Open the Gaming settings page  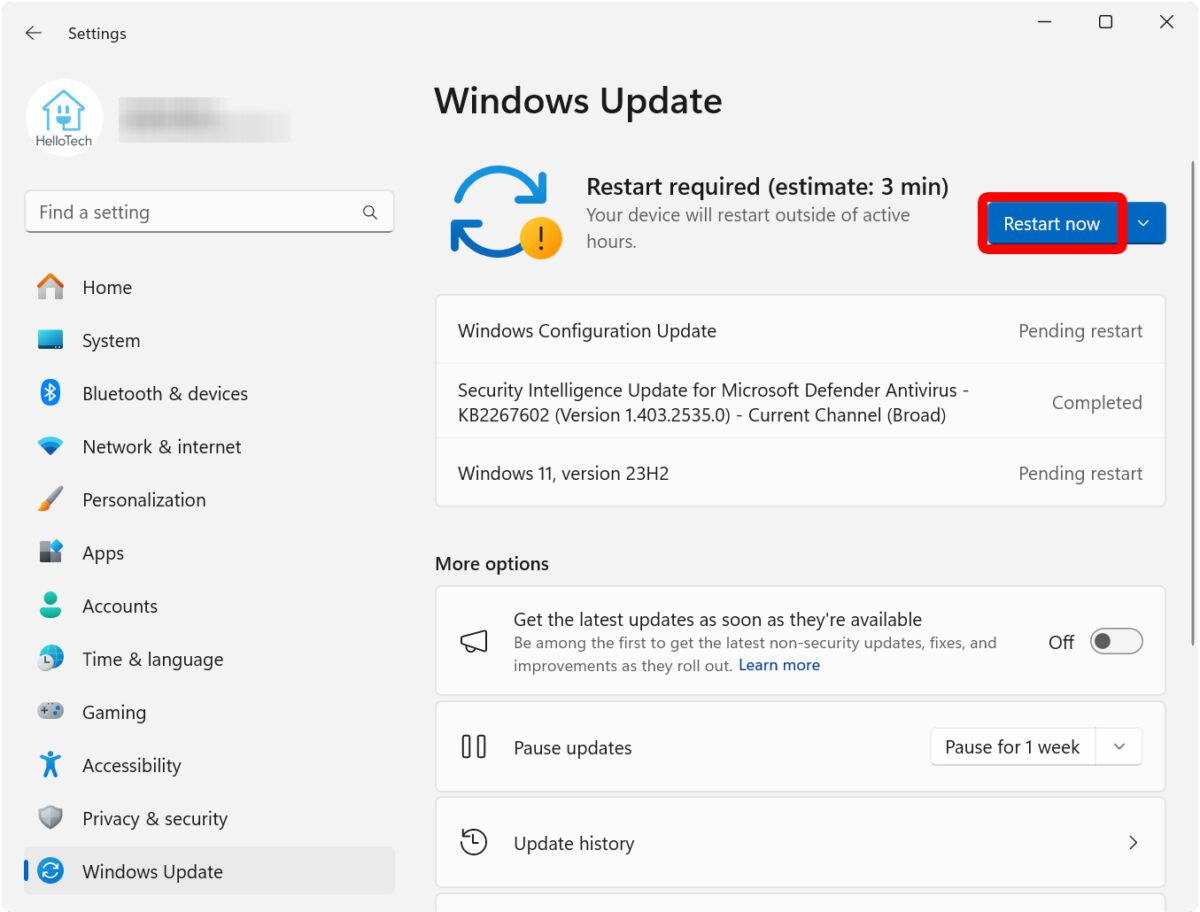(113, 712)
